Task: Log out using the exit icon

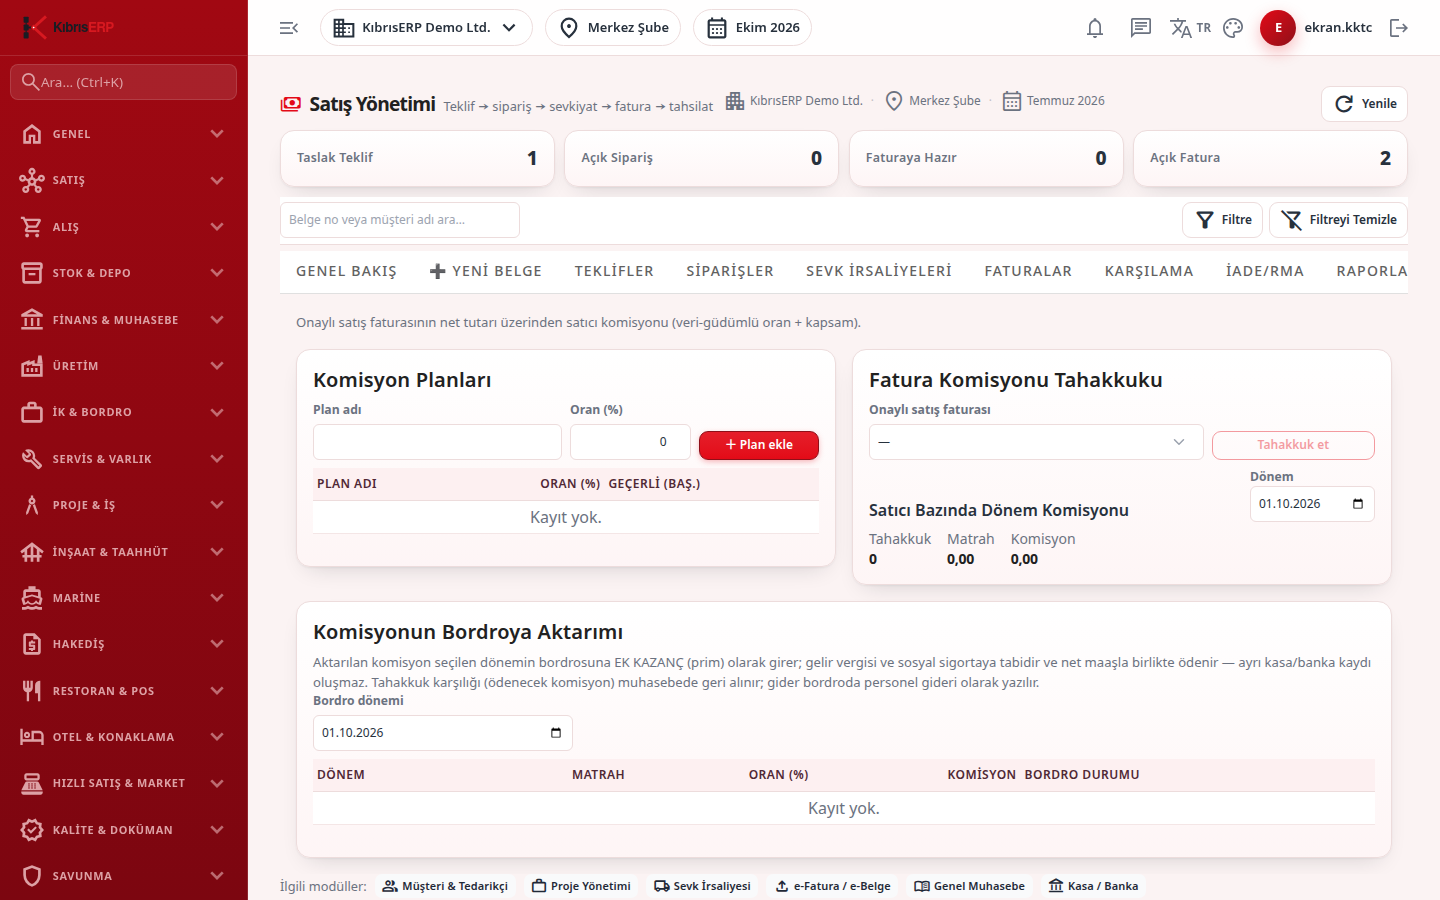Action: tap(1399, 28)
